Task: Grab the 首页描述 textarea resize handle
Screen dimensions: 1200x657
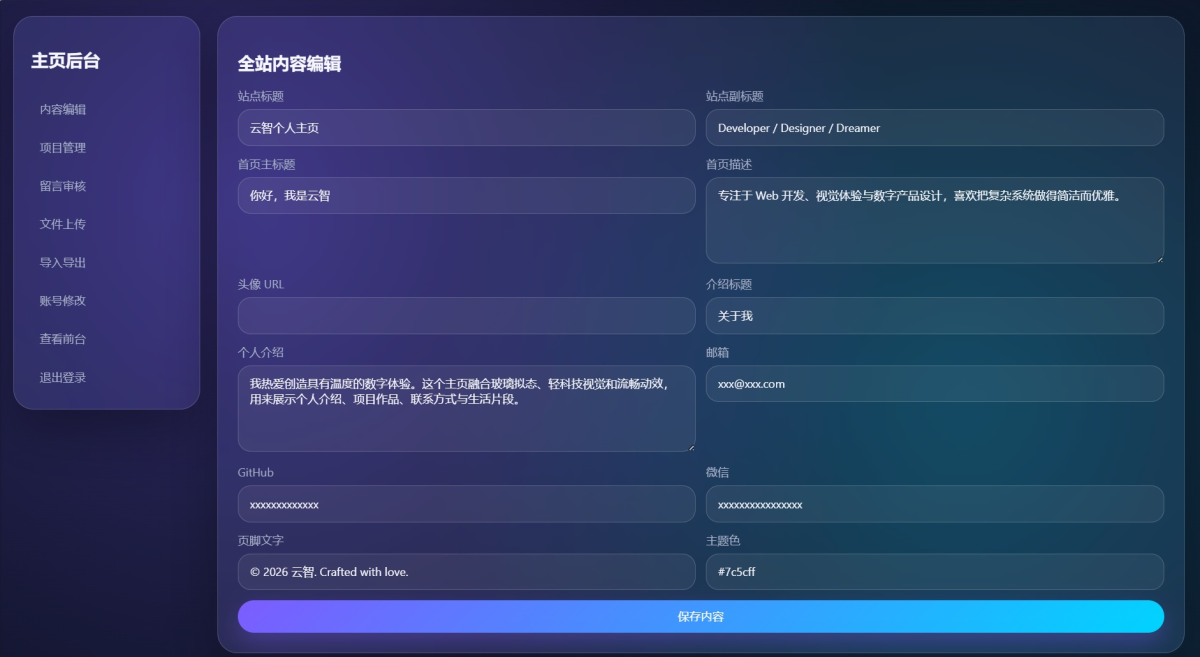Action: [x=1158, y=258]
